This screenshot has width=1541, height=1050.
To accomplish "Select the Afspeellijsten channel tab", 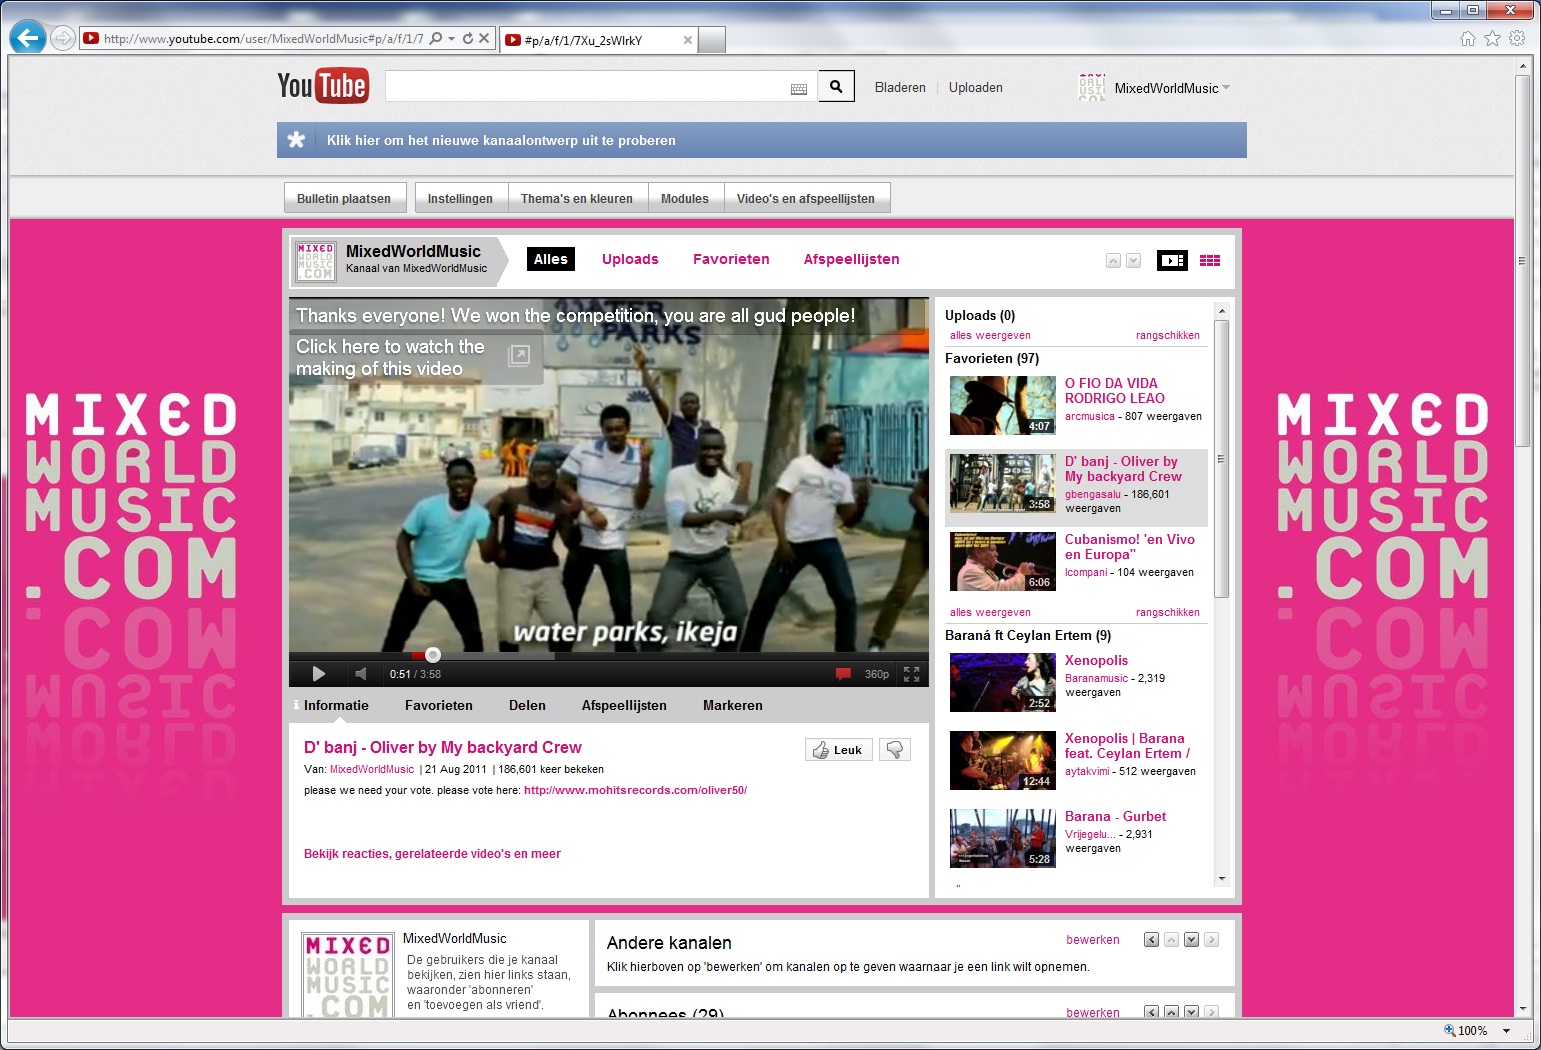I will coord(851,259).
